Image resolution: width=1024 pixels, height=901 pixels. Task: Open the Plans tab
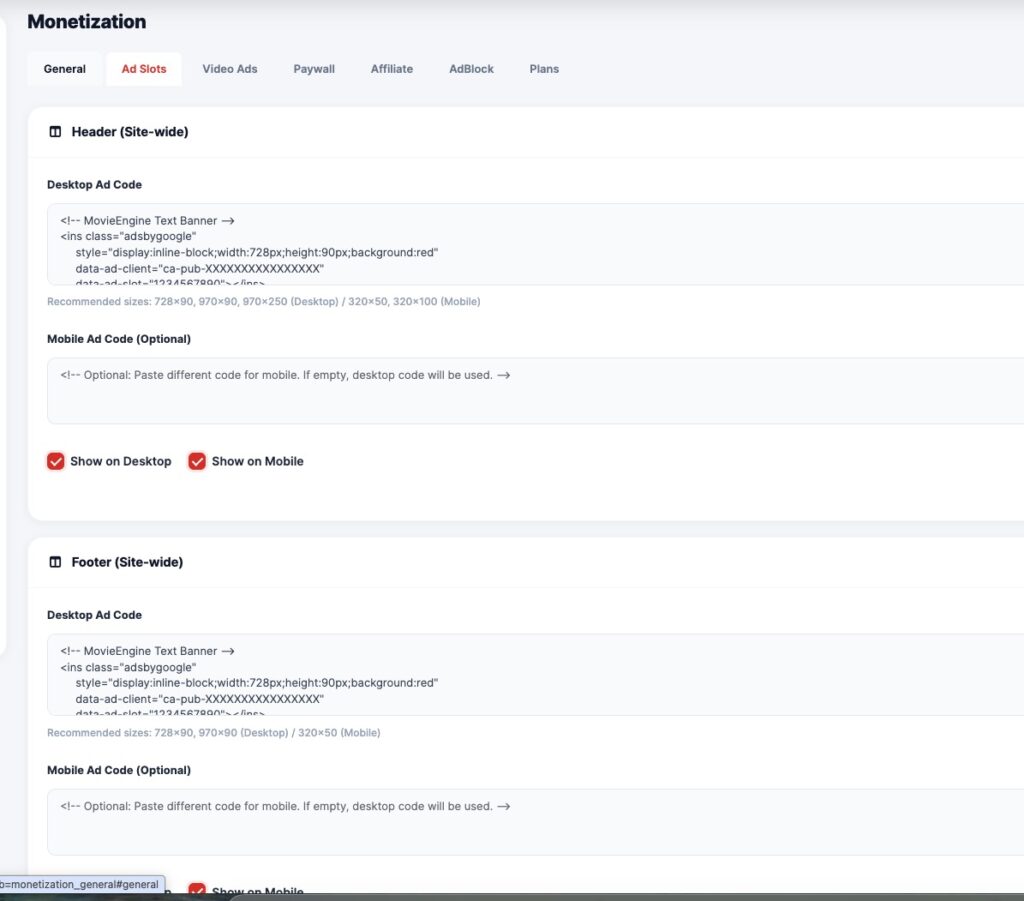(544, 69)
